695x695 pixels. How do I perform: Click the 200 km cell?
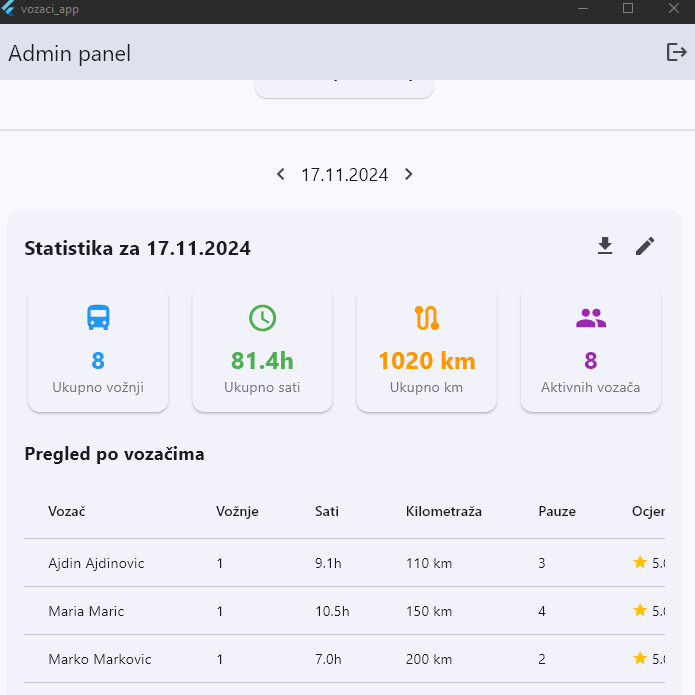click(429, 659)
